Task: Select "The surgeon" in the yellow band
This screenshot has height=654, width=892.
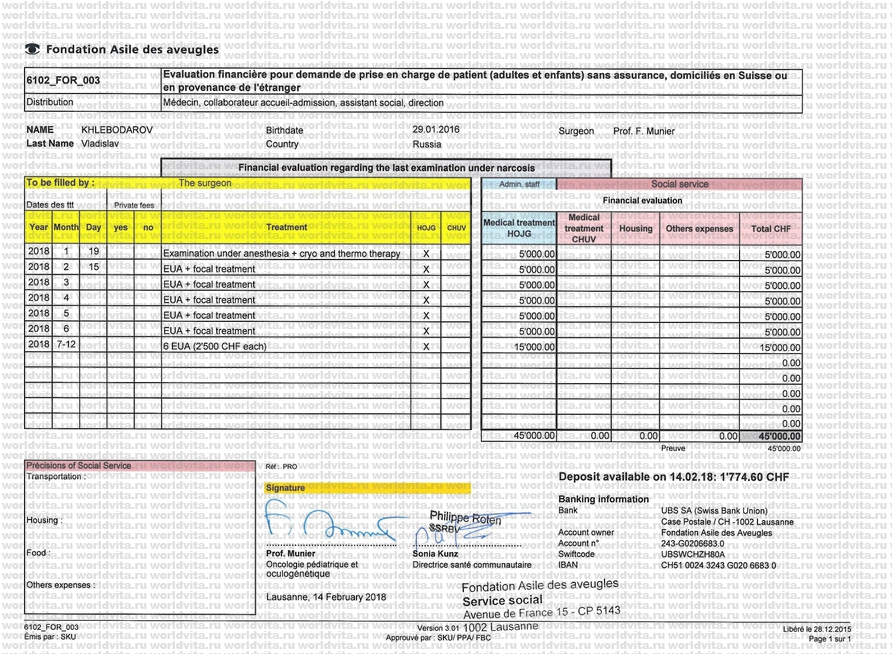Action: click(205, 183)
